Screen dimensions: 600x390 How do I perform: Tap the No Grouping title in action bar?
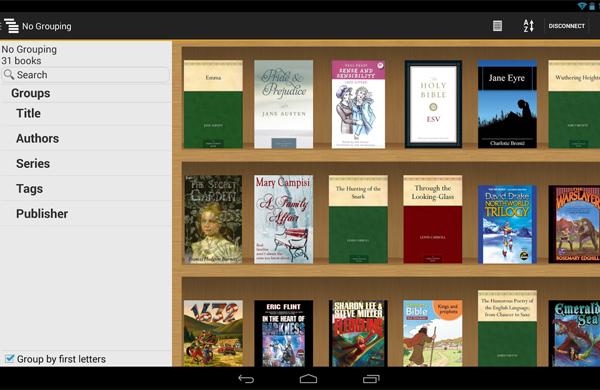coord(47,26)
